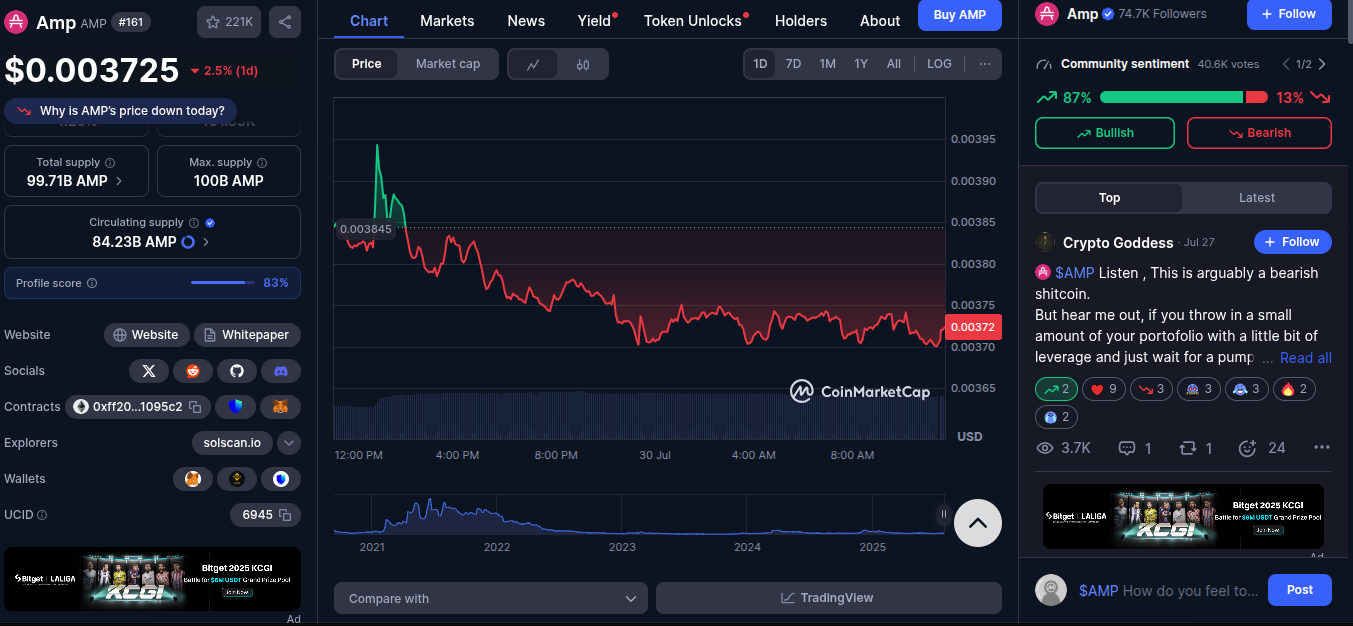
Task: Expand the Explorers list chevron
Action: click(x=289, y=443)
